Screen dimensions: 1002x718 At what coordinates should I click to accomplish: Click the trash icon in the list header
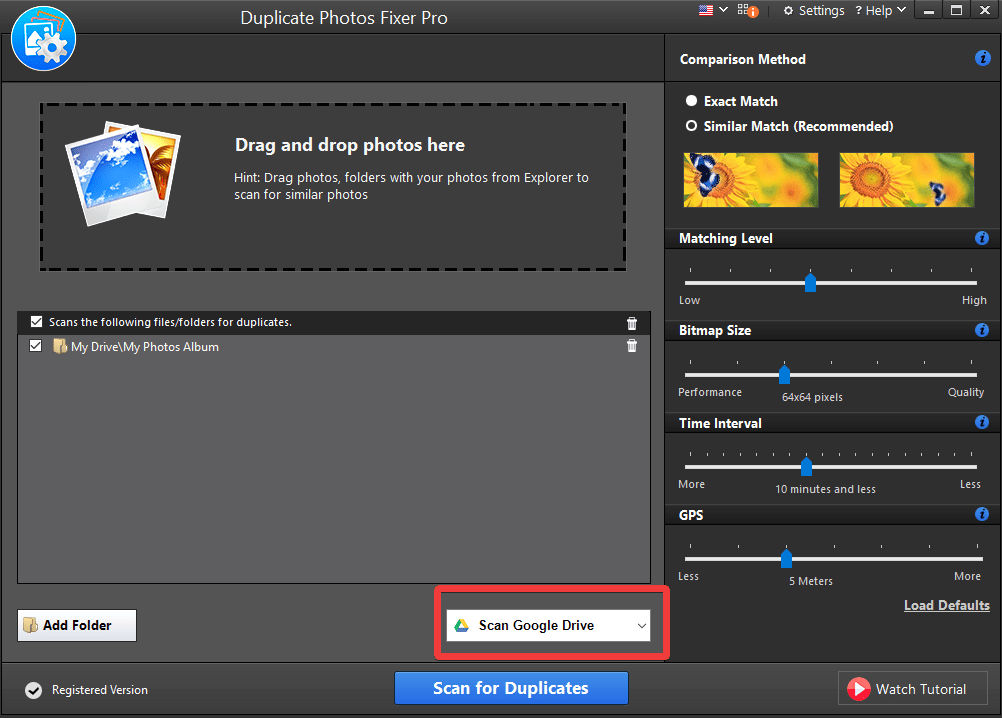632,323
